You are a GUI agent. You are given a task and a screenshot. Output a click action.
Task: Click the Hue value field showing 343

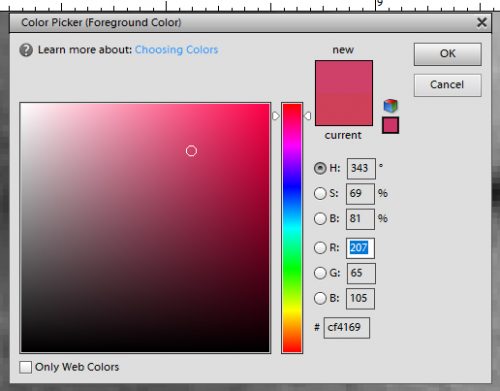click(x=361, y=169)
